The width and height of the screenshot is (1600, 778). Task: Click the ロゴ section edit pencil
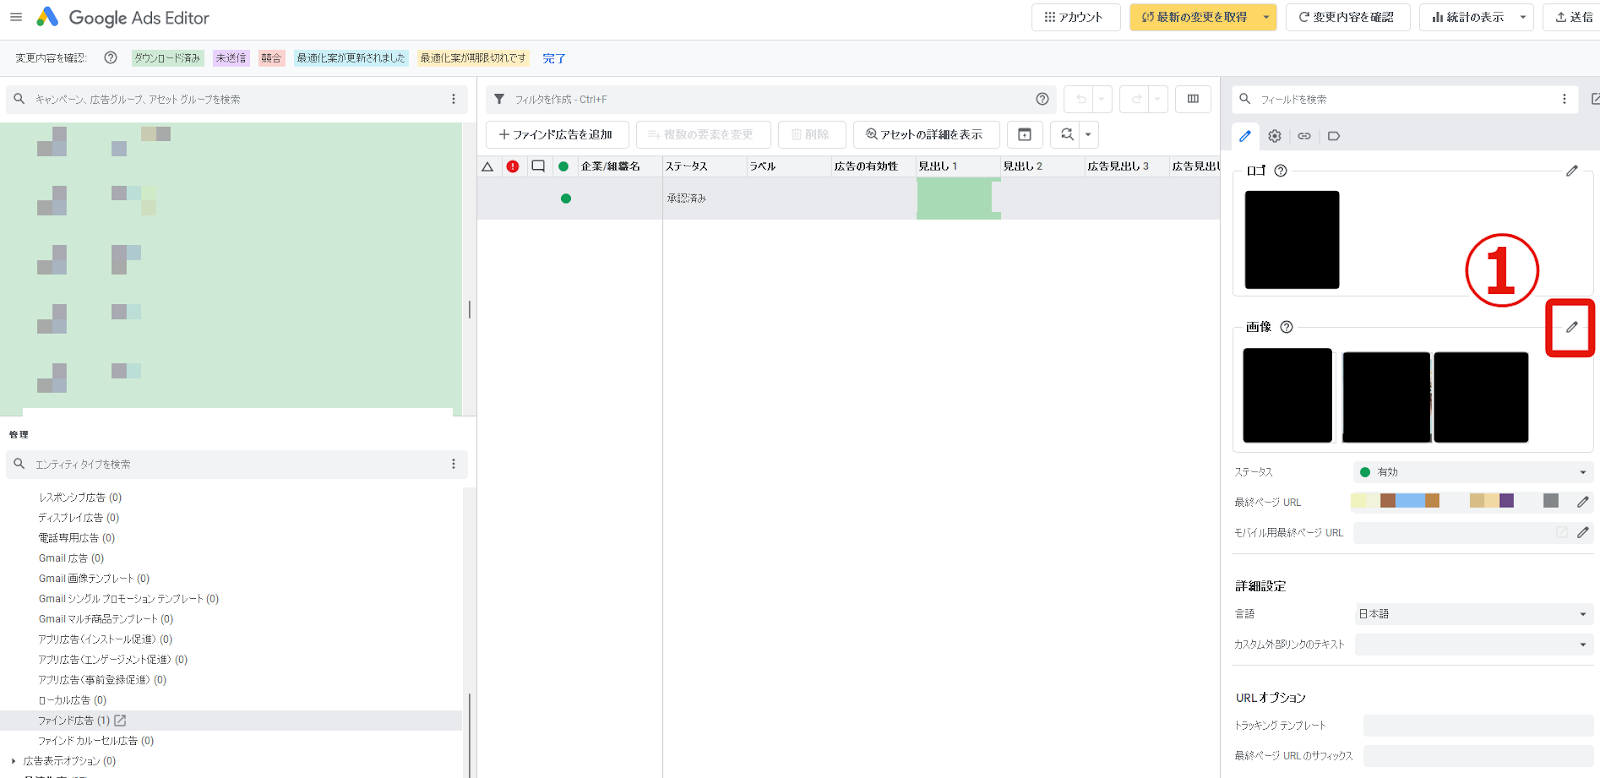tap(1571, 171)
